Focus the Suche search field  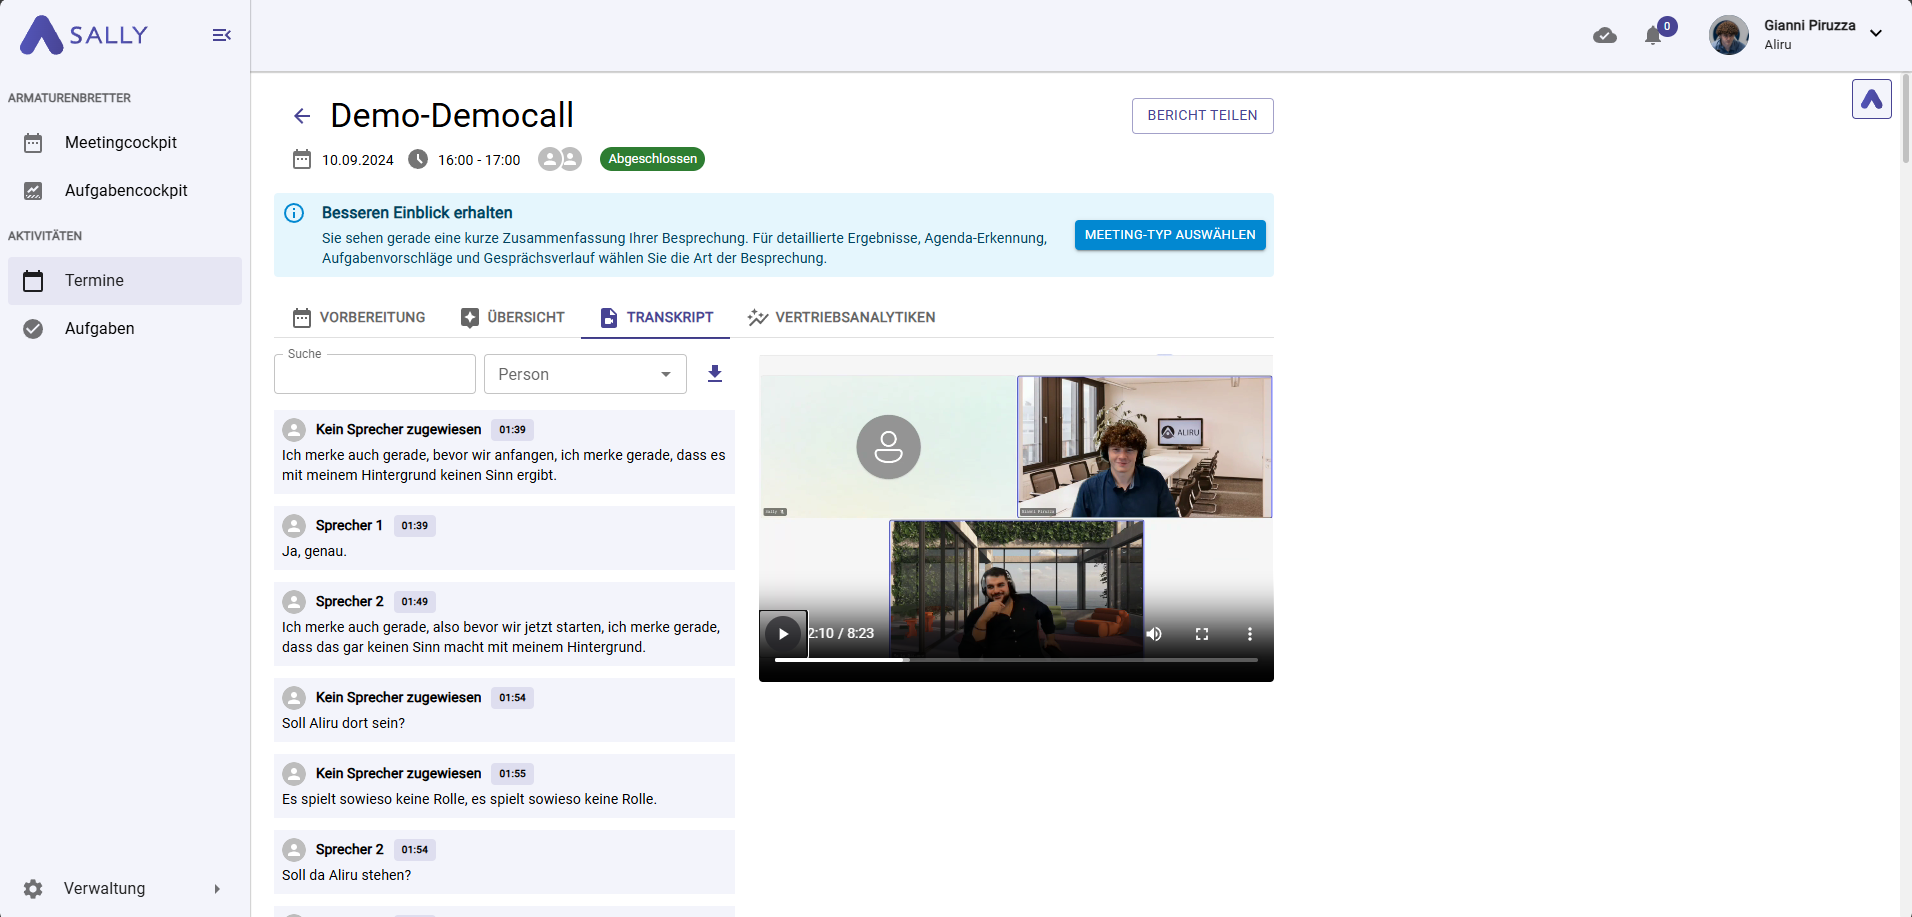click(x=375, y=374)
